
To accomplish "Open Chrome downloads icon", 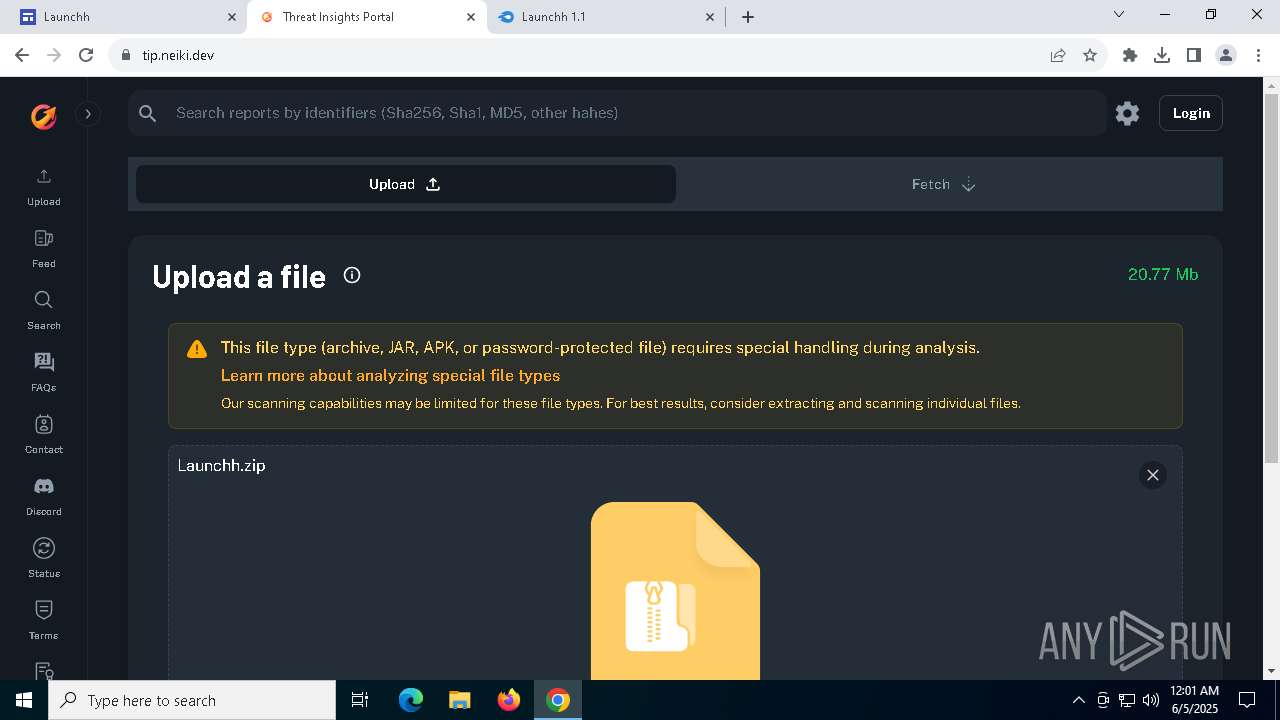I will [x=1162, y=55].
